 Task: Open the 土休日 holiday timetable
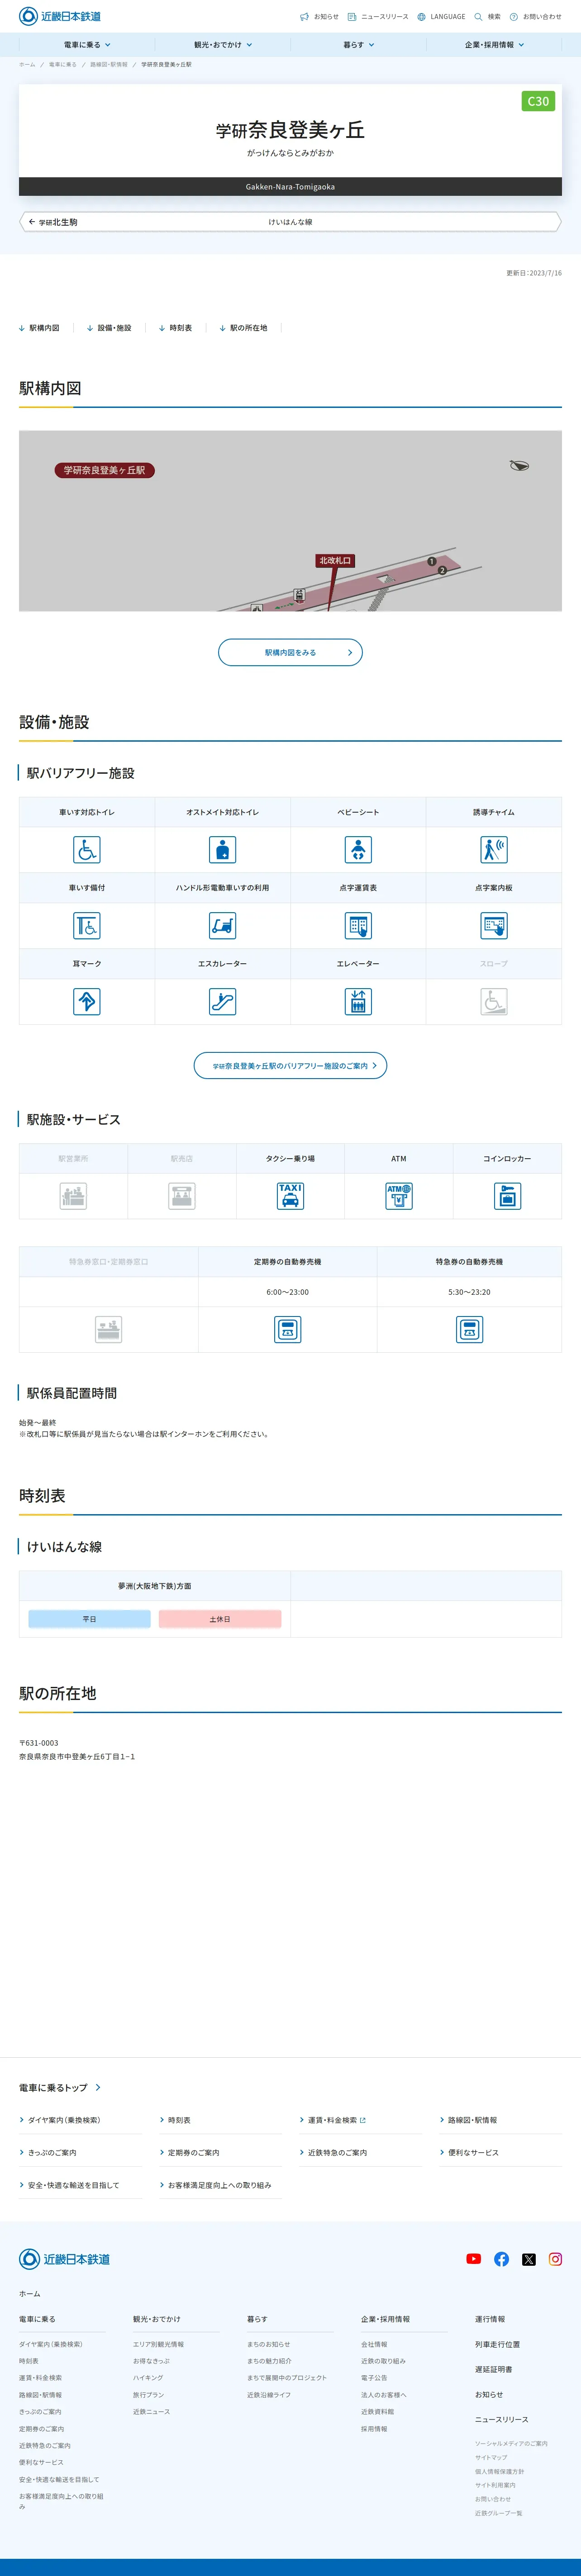(220, 1619)
